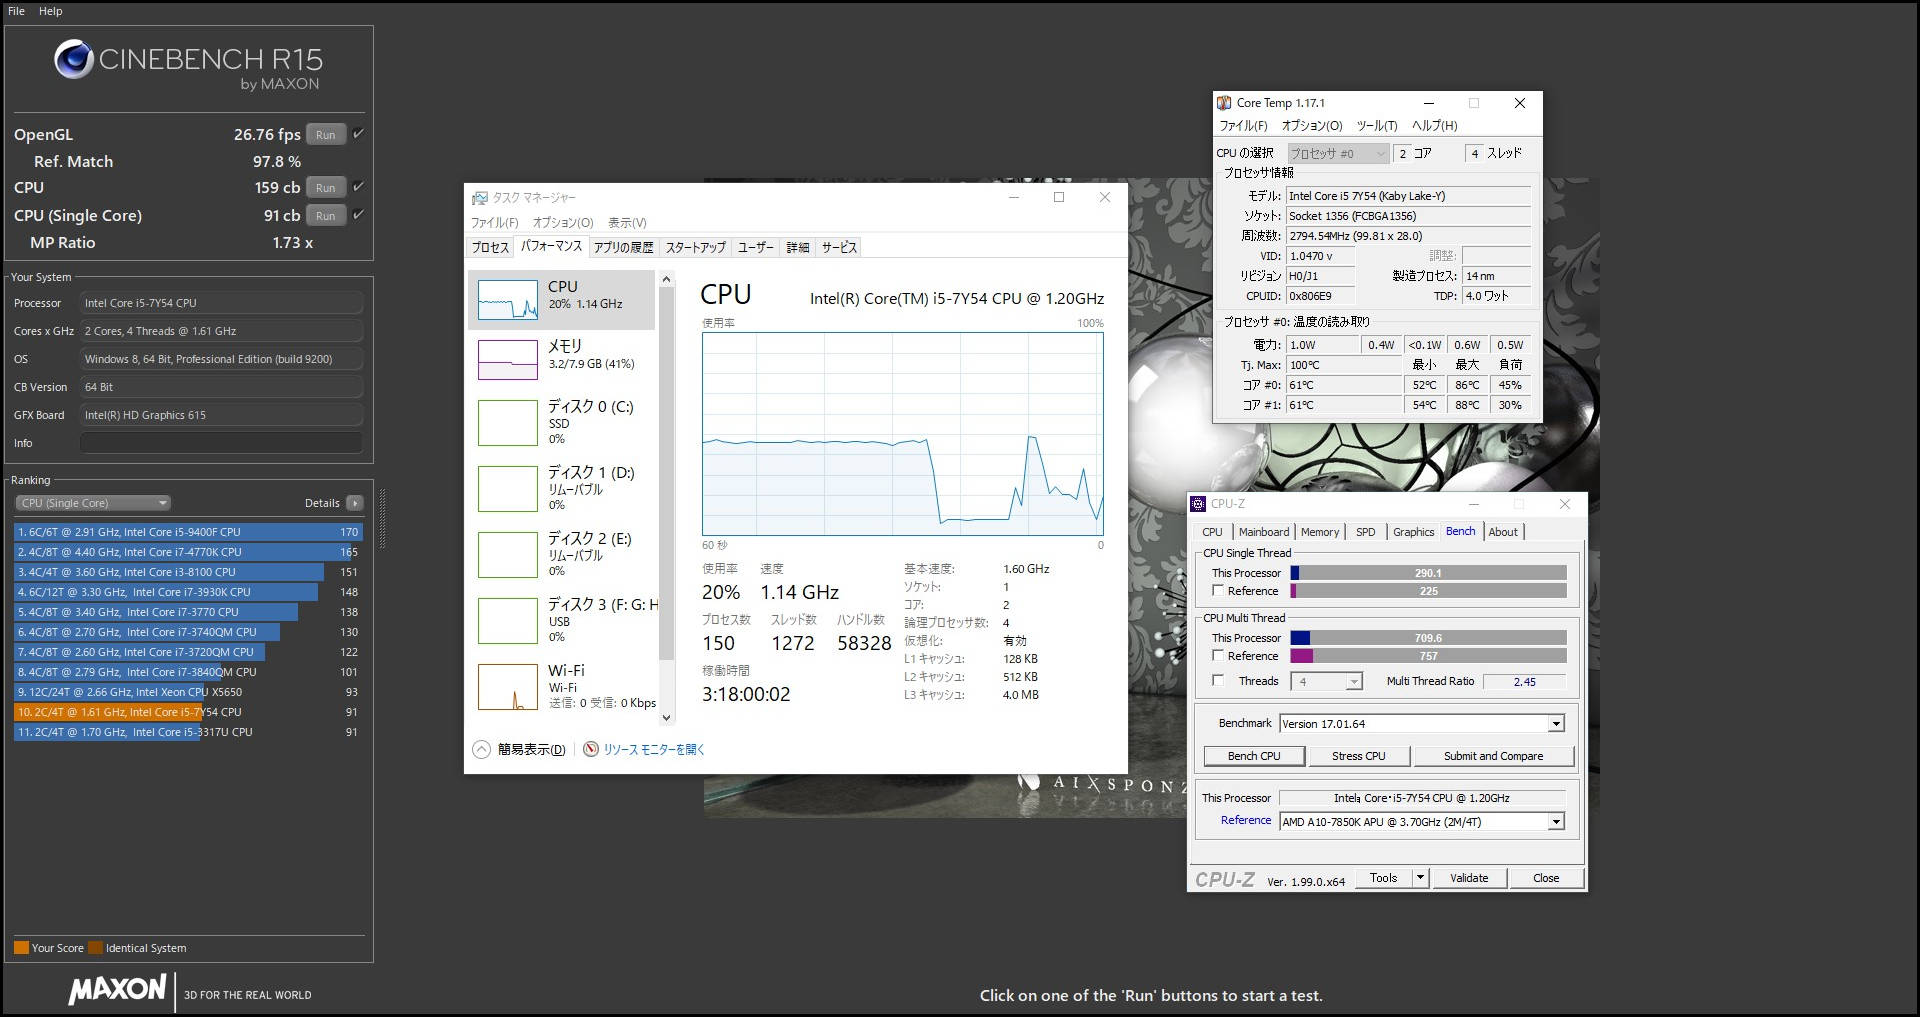This screenshot has height=1017, width=1920.
Task: Switch to アプリの履歴 tab
Action: 623,247
